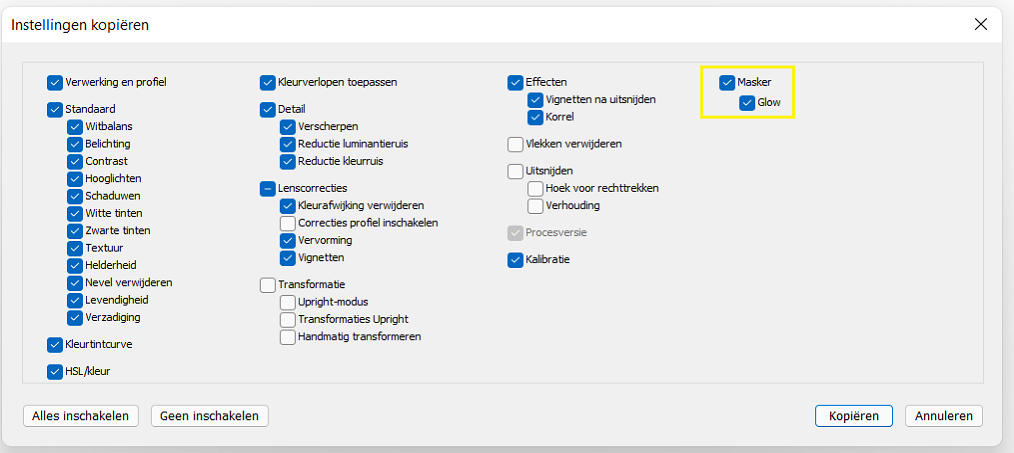Check the Upright-modus option
This screenshot has width=1014, height=453.
click(x=288, y=302)
